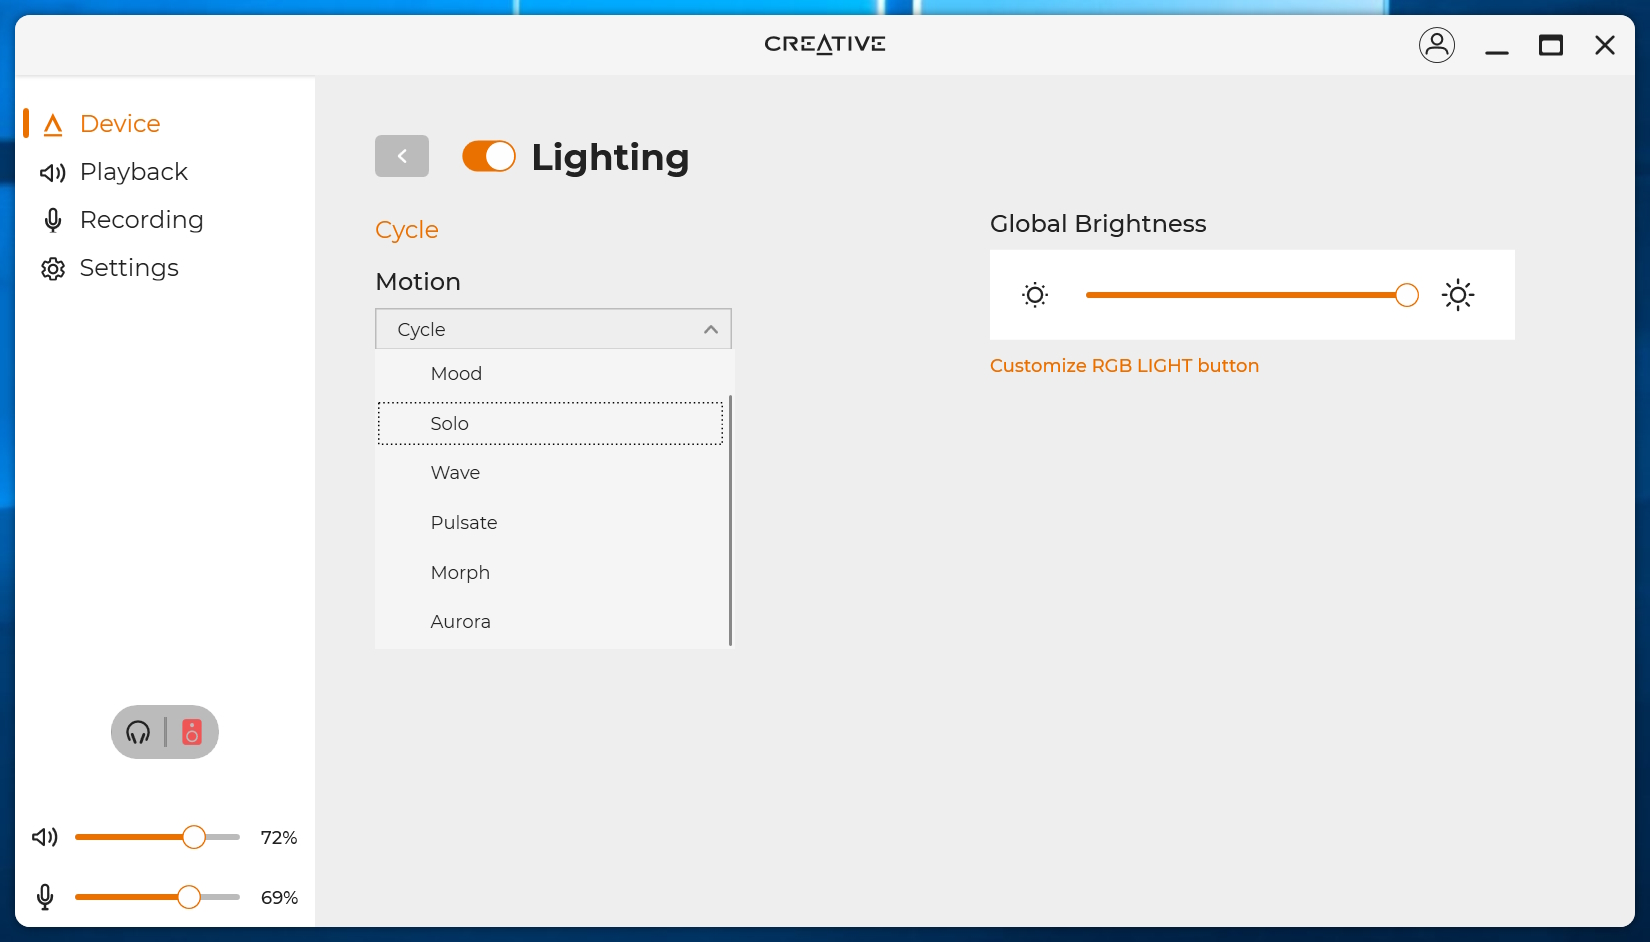Image resolution: width=1650 pixels, height=942 pixels.
Task: Click the Motion dropdown list scrollbar
Action: 730,520
